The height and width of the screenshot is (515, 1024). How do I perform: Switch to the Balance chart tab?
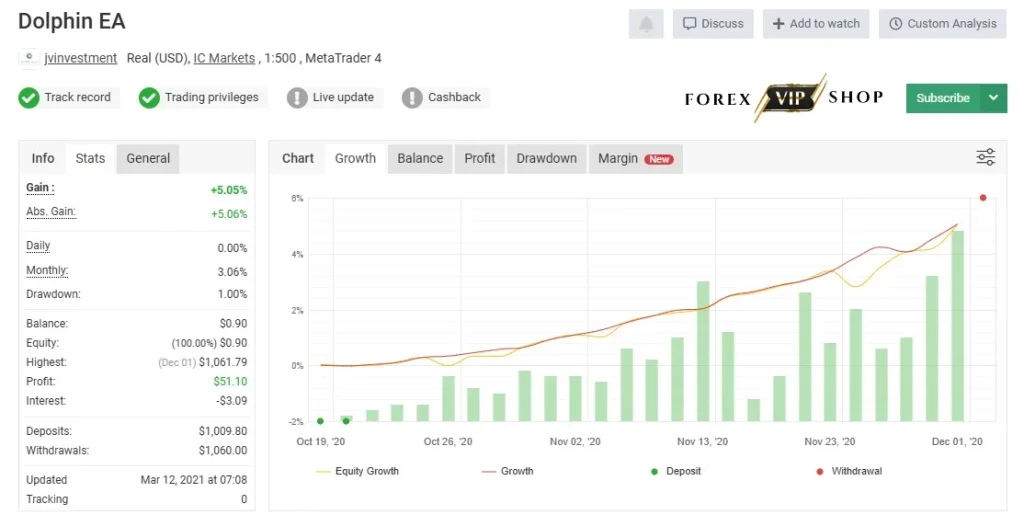(420, 159)
